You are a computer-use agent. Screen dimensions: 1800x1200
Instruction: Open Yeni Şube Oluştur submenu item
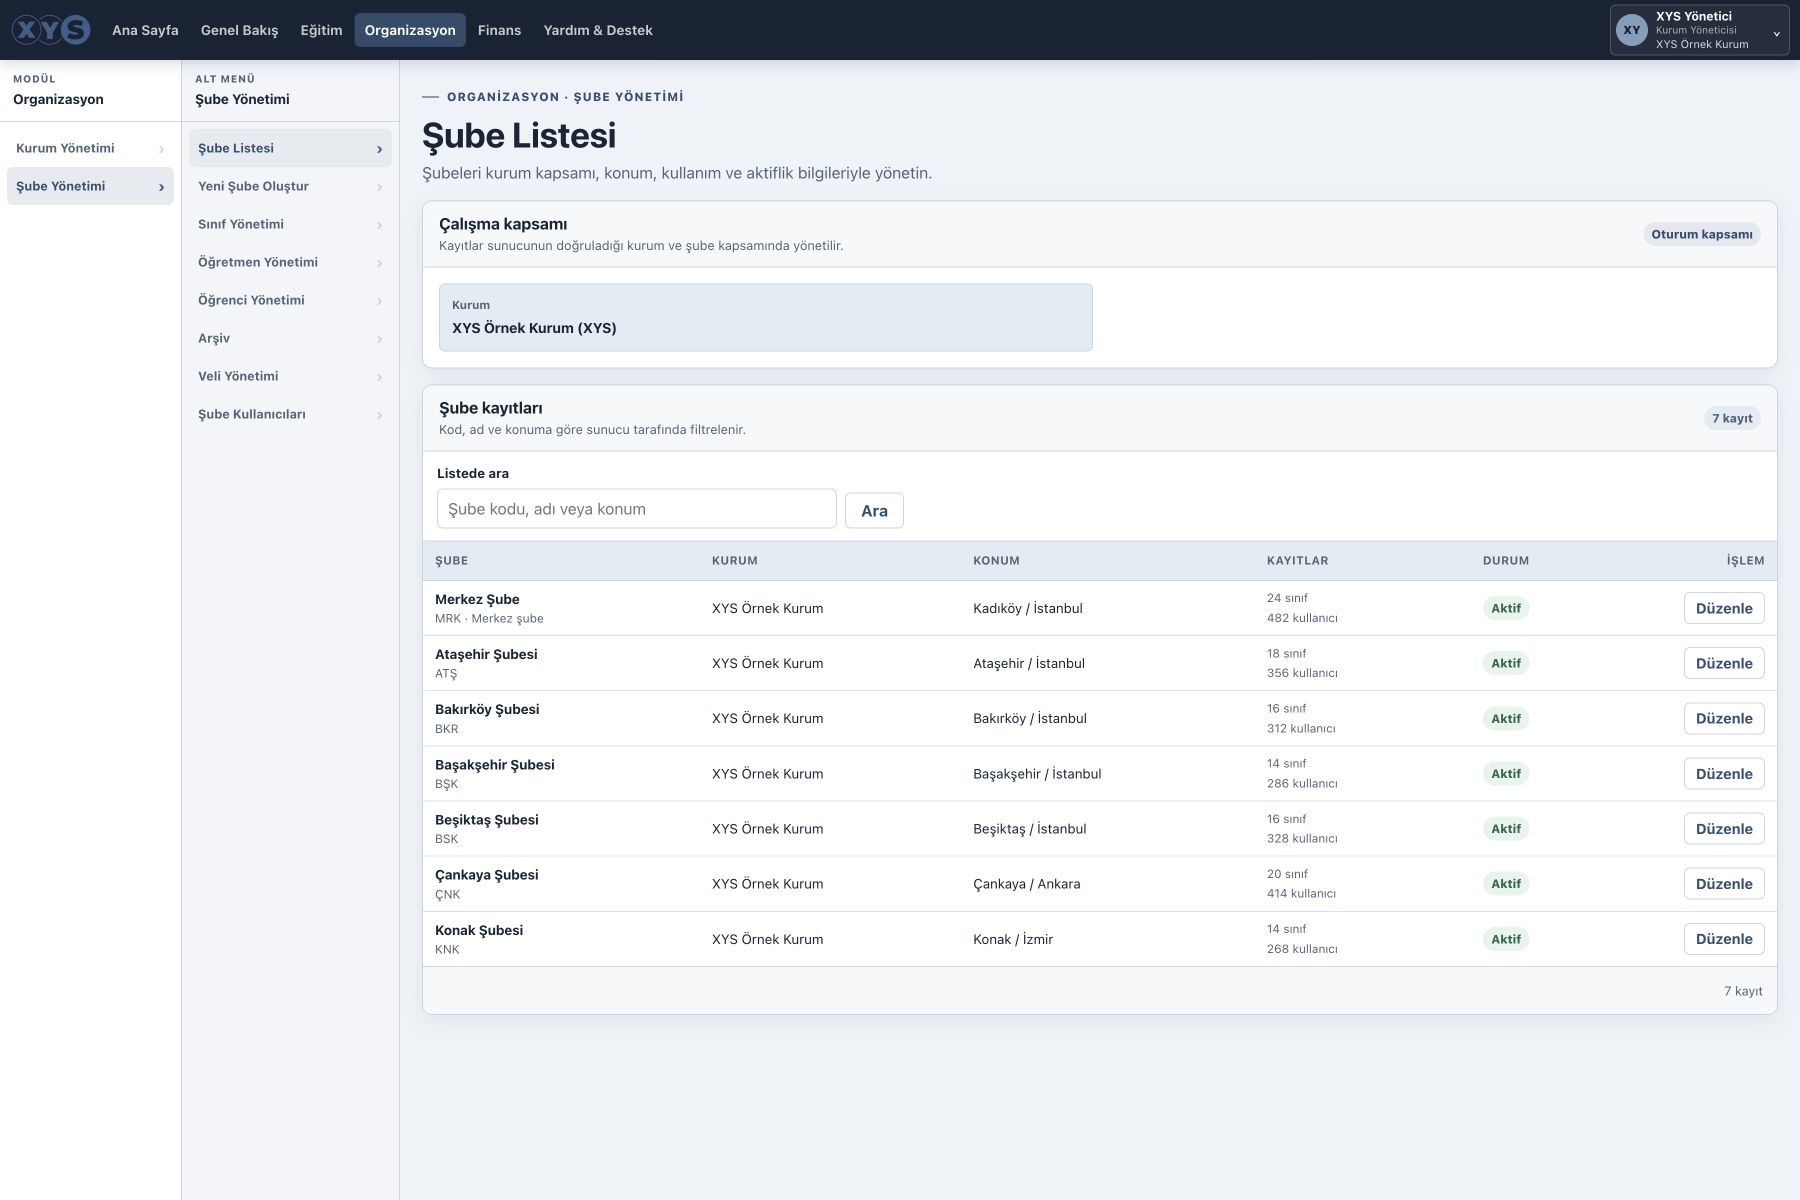coord(290,186)
